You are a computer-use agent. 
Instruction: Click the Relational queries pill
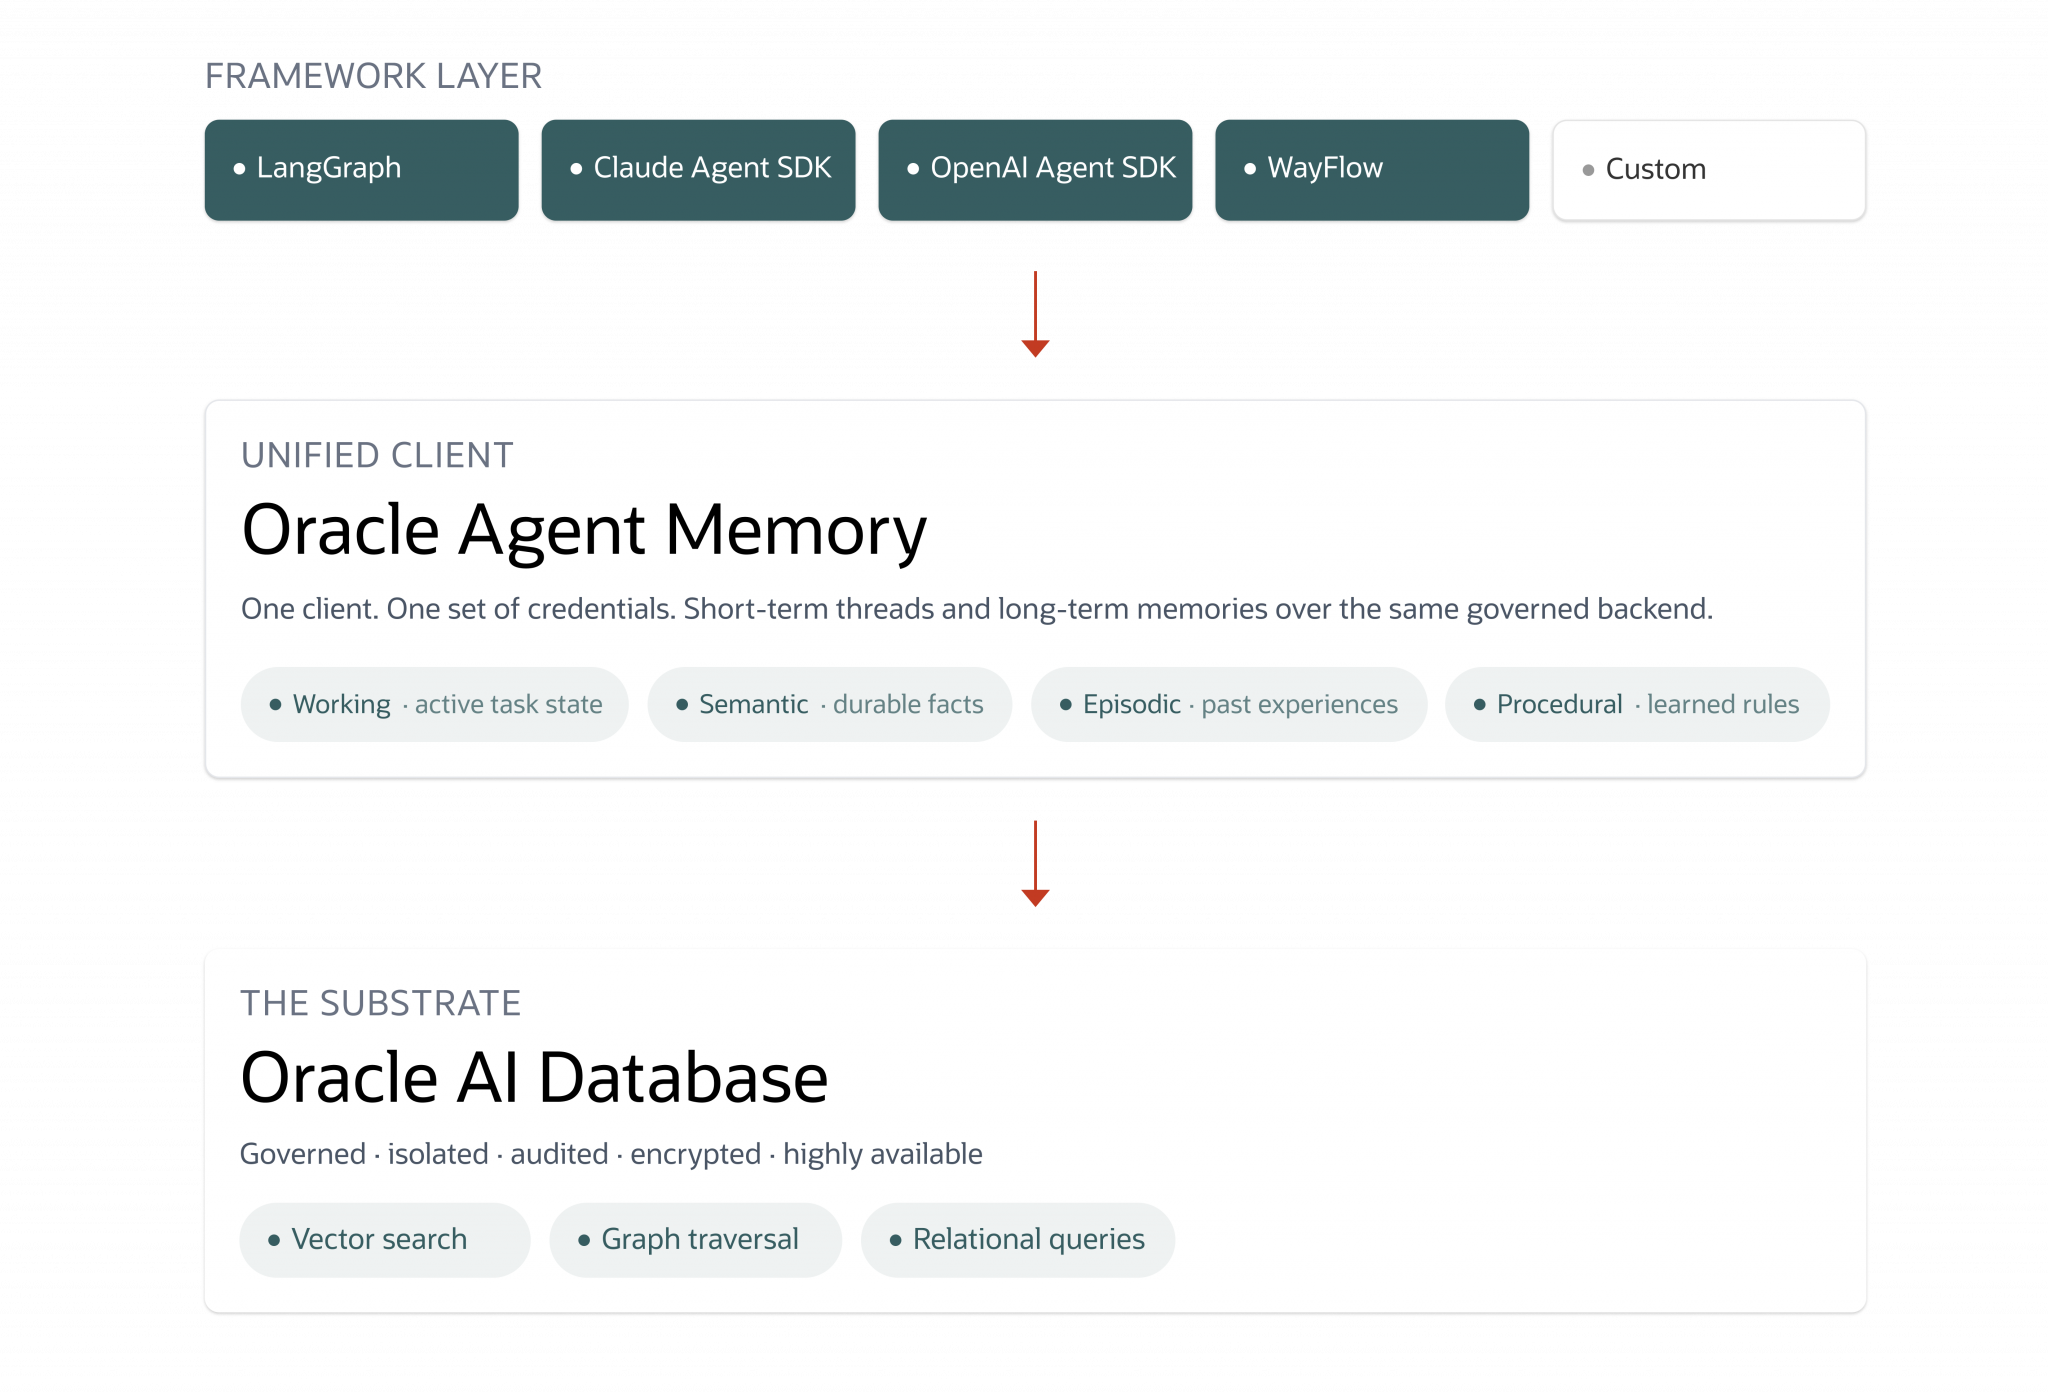click(1018, 1239)
